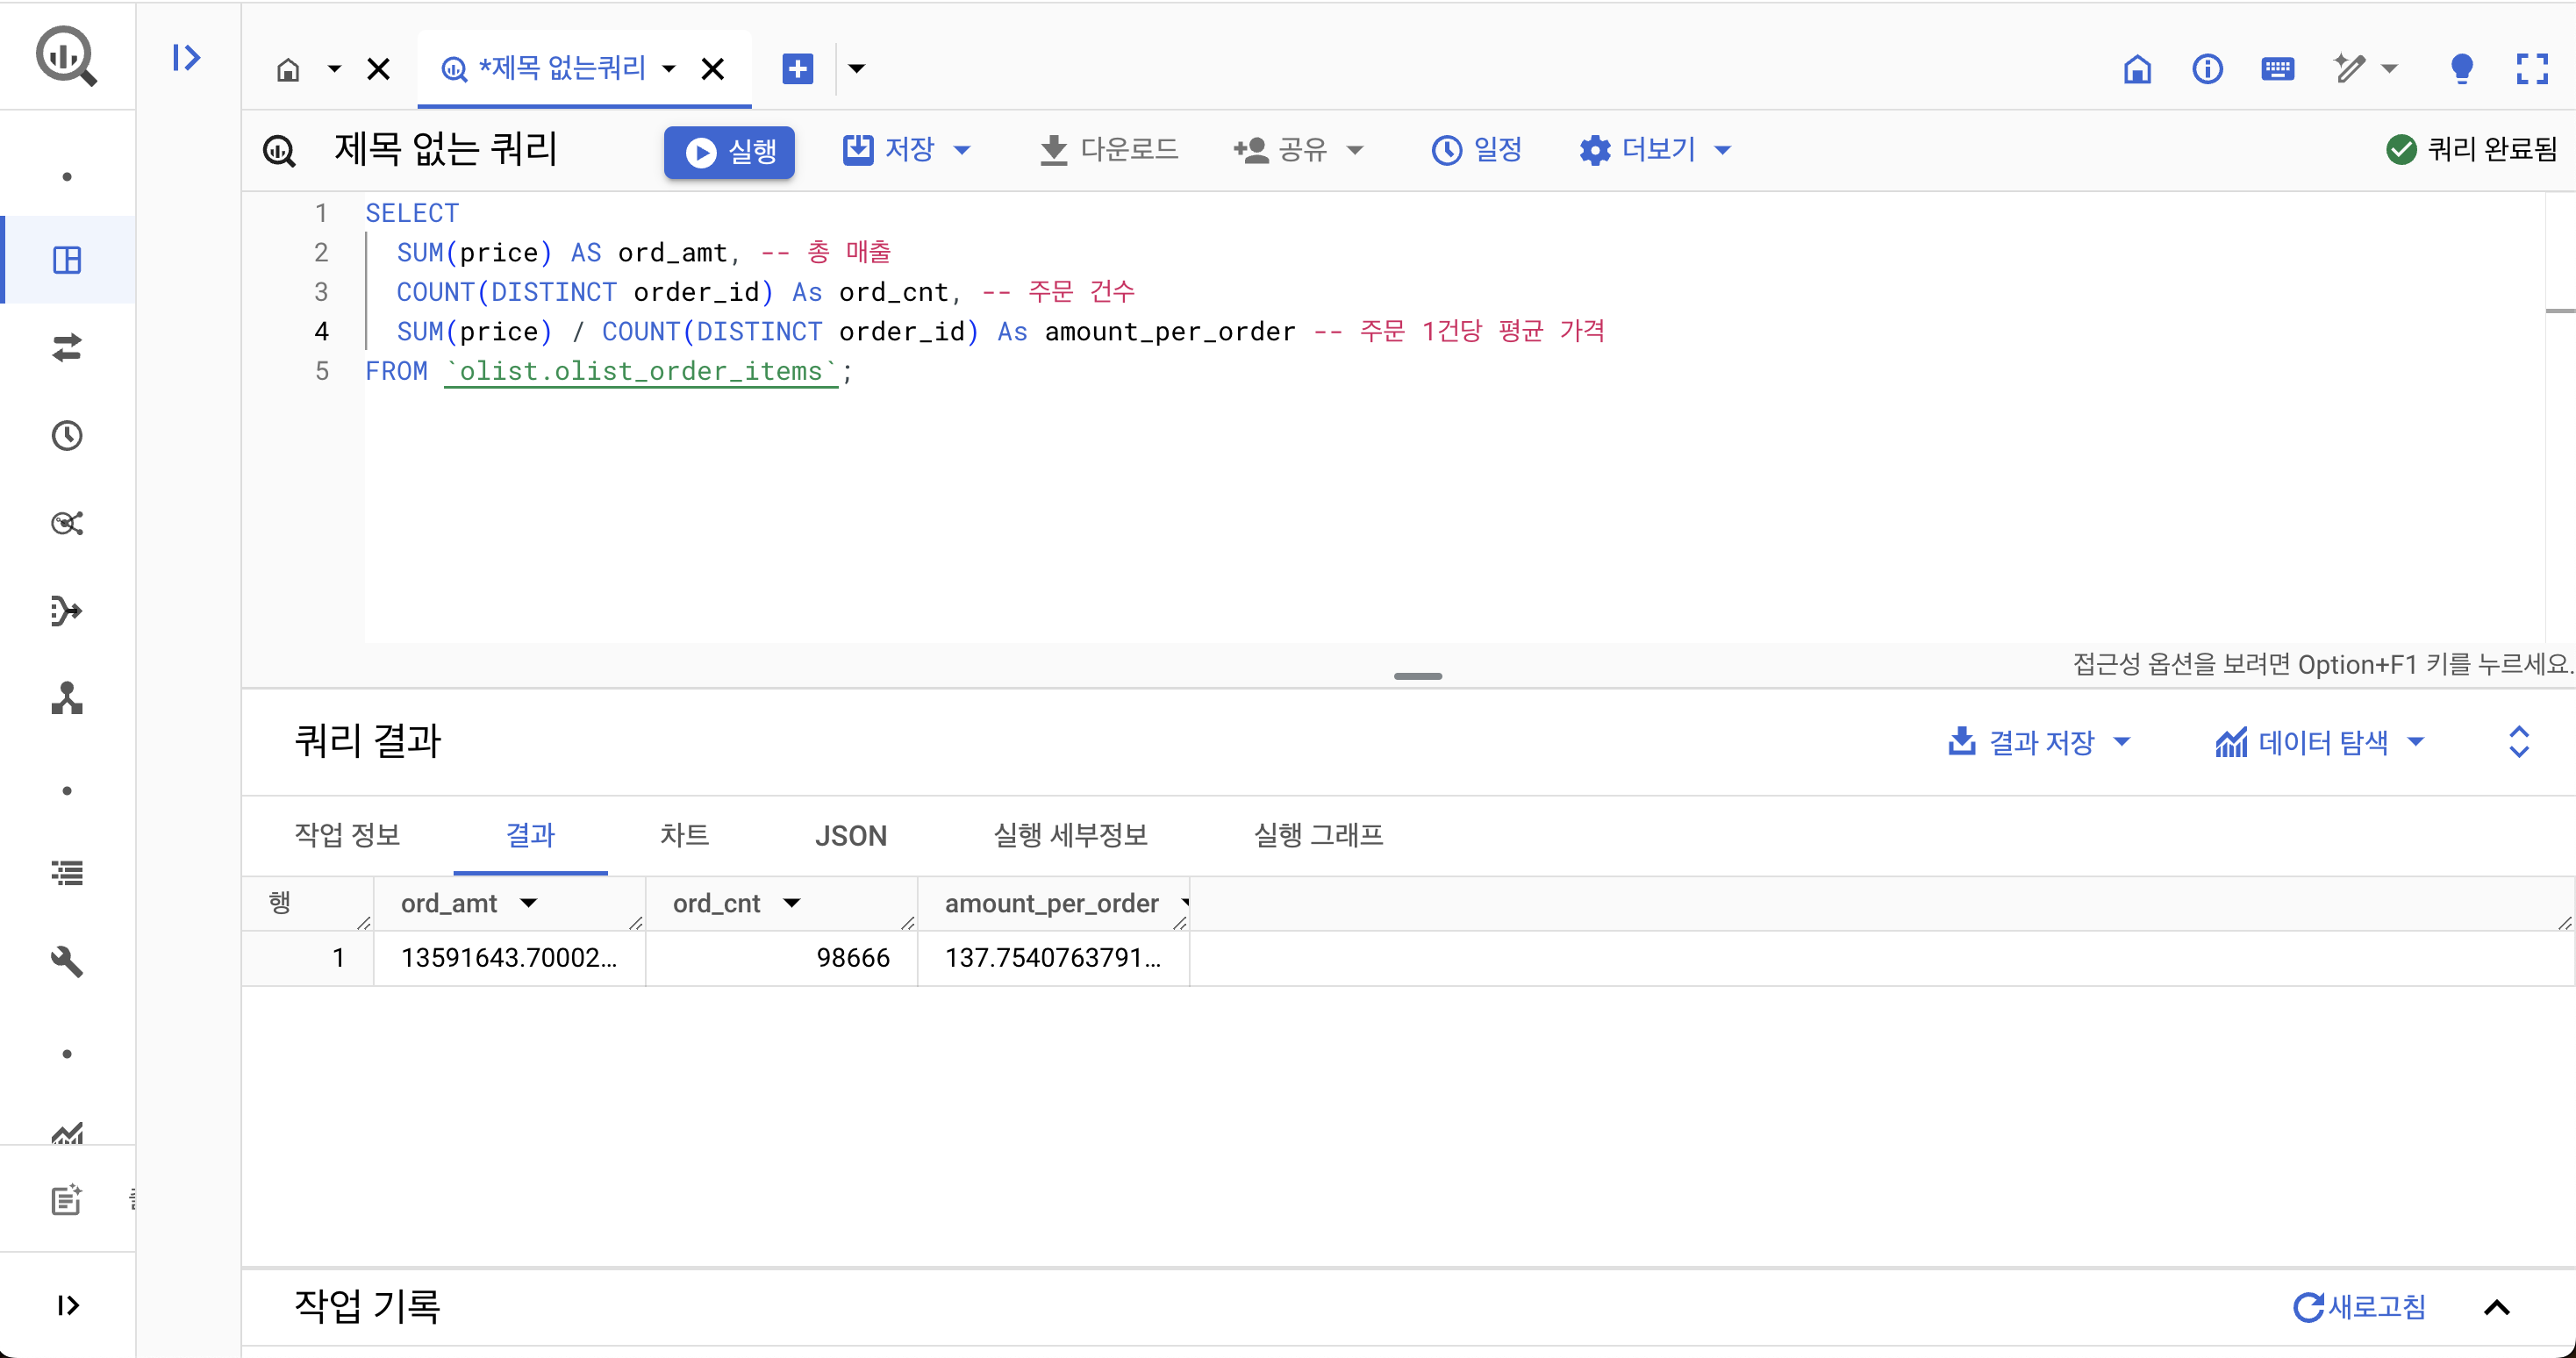Click the editor/results pane divider handle
The image size is (2576, 1358).
coord(1417,677)
